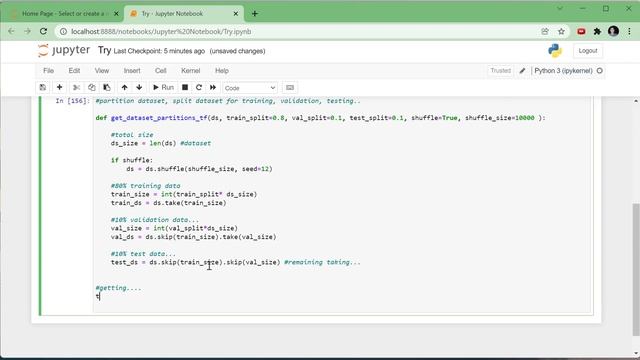Click the Python 3 (ipykernel) label
Image resolution: width=640 pixels, height=360 pixels.
pyautogui.click(x=563, y=71)
